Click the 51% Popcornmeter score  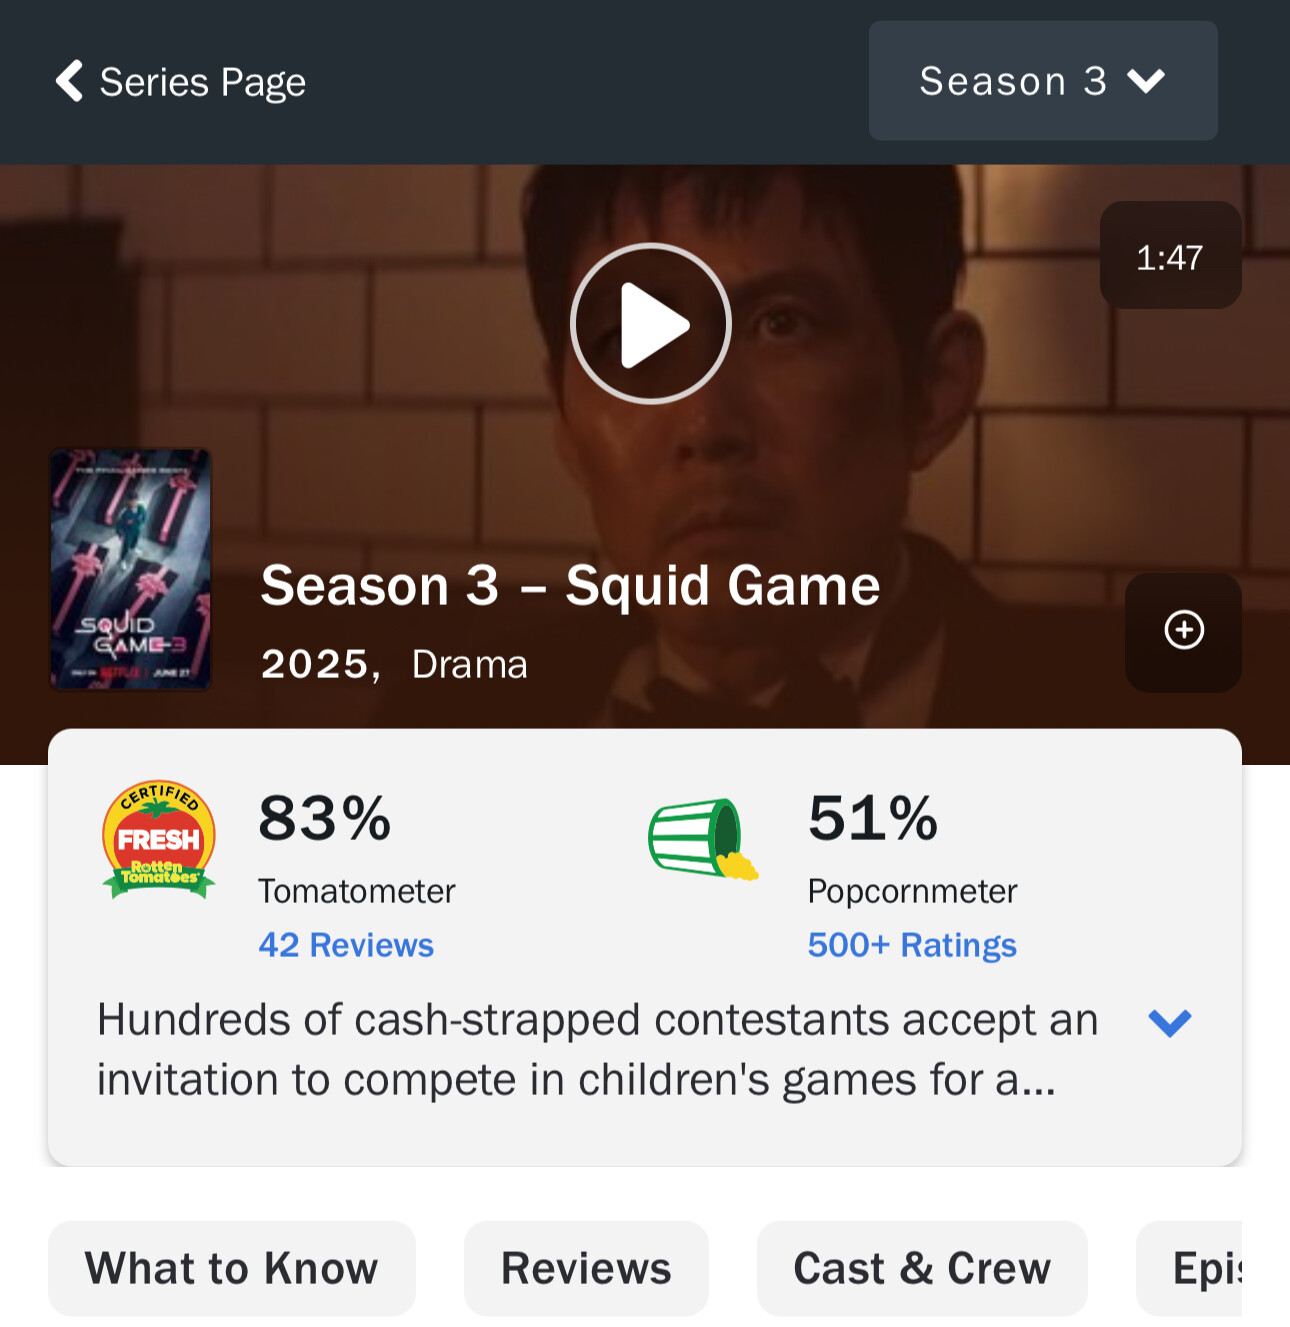873,819
